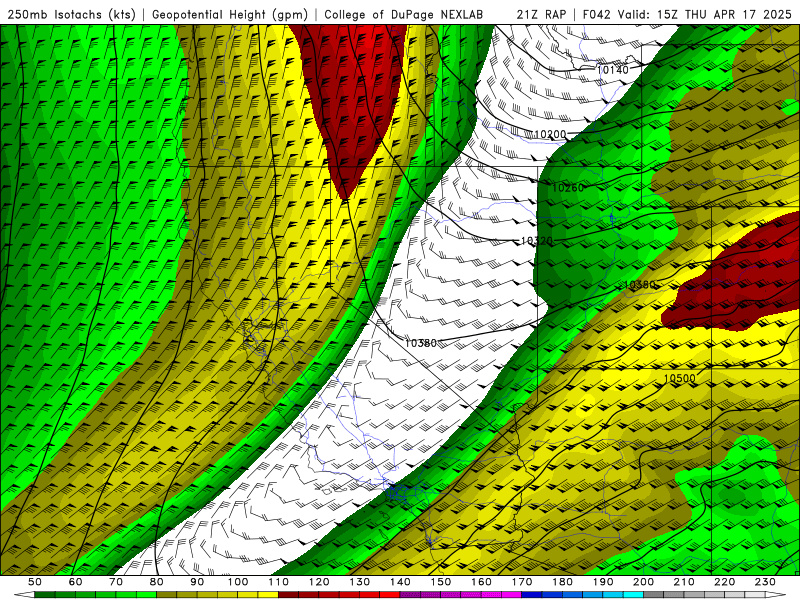Image resolution: width=800 pixels, height=600 pixels.
Task: Click the 50 value on the color scale
Action: 35,582
